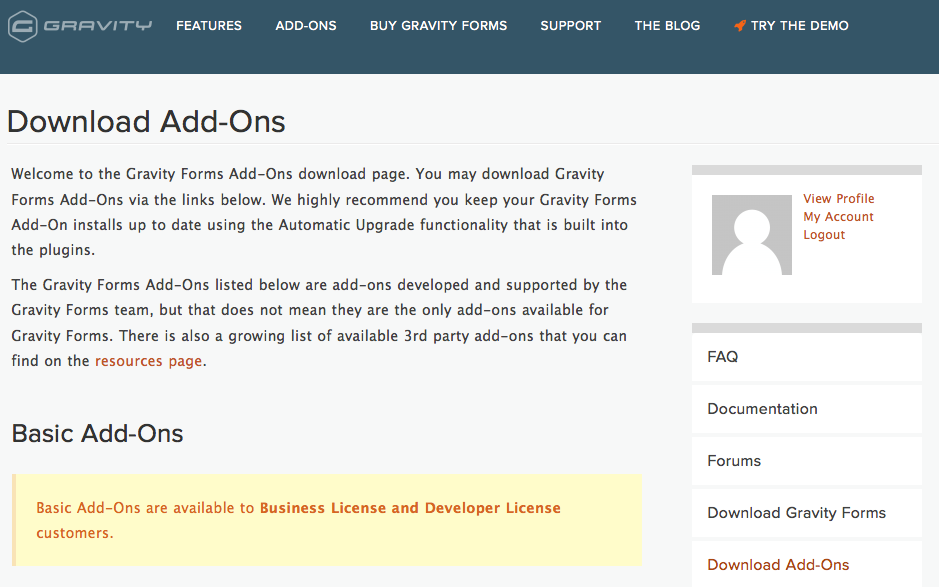
Task: Click the View Profile link
Action: coord(837,198)
